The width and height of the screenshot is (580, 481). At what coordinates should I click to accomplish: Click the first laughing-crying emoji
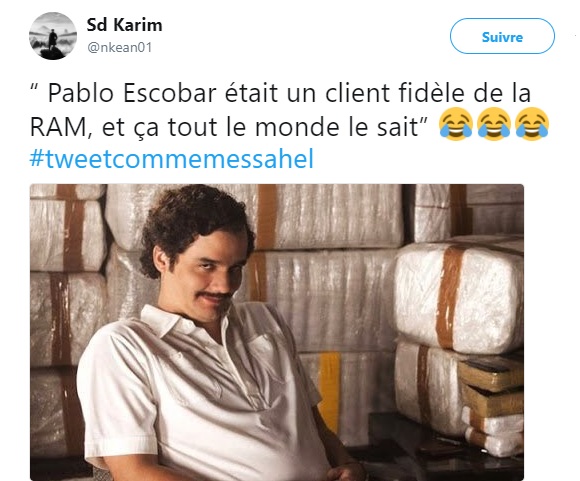click(456, 124)
